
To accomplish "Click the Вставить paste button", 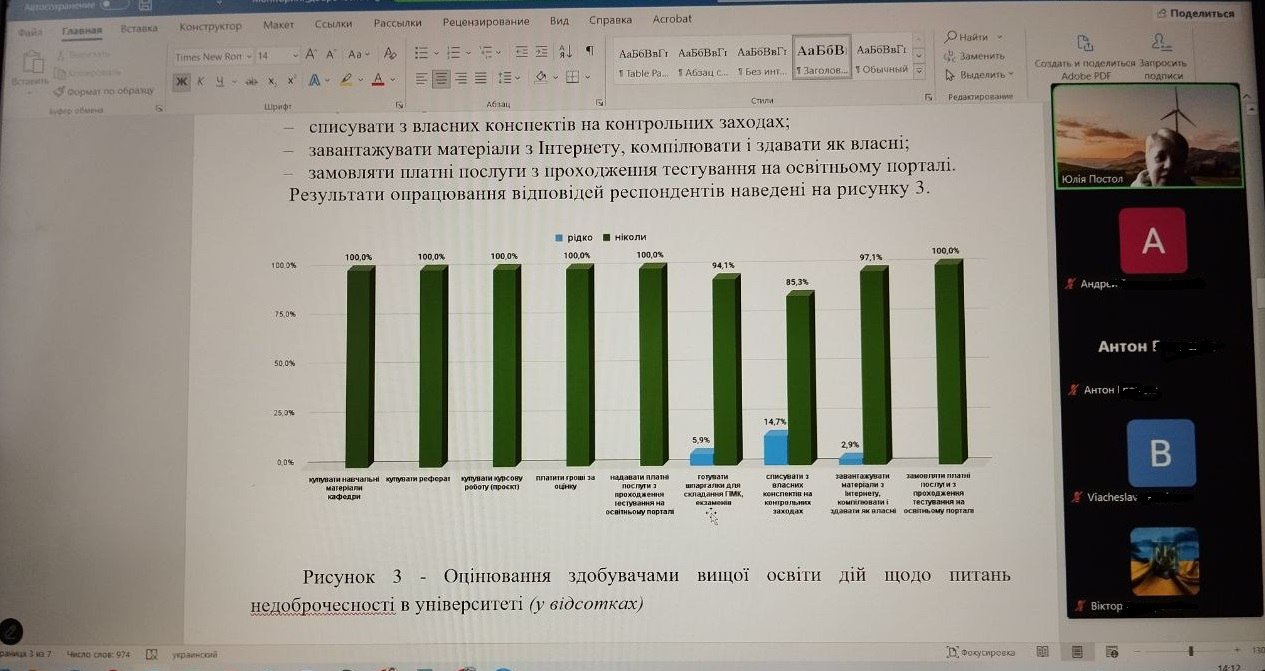I will tap(29, 73).
